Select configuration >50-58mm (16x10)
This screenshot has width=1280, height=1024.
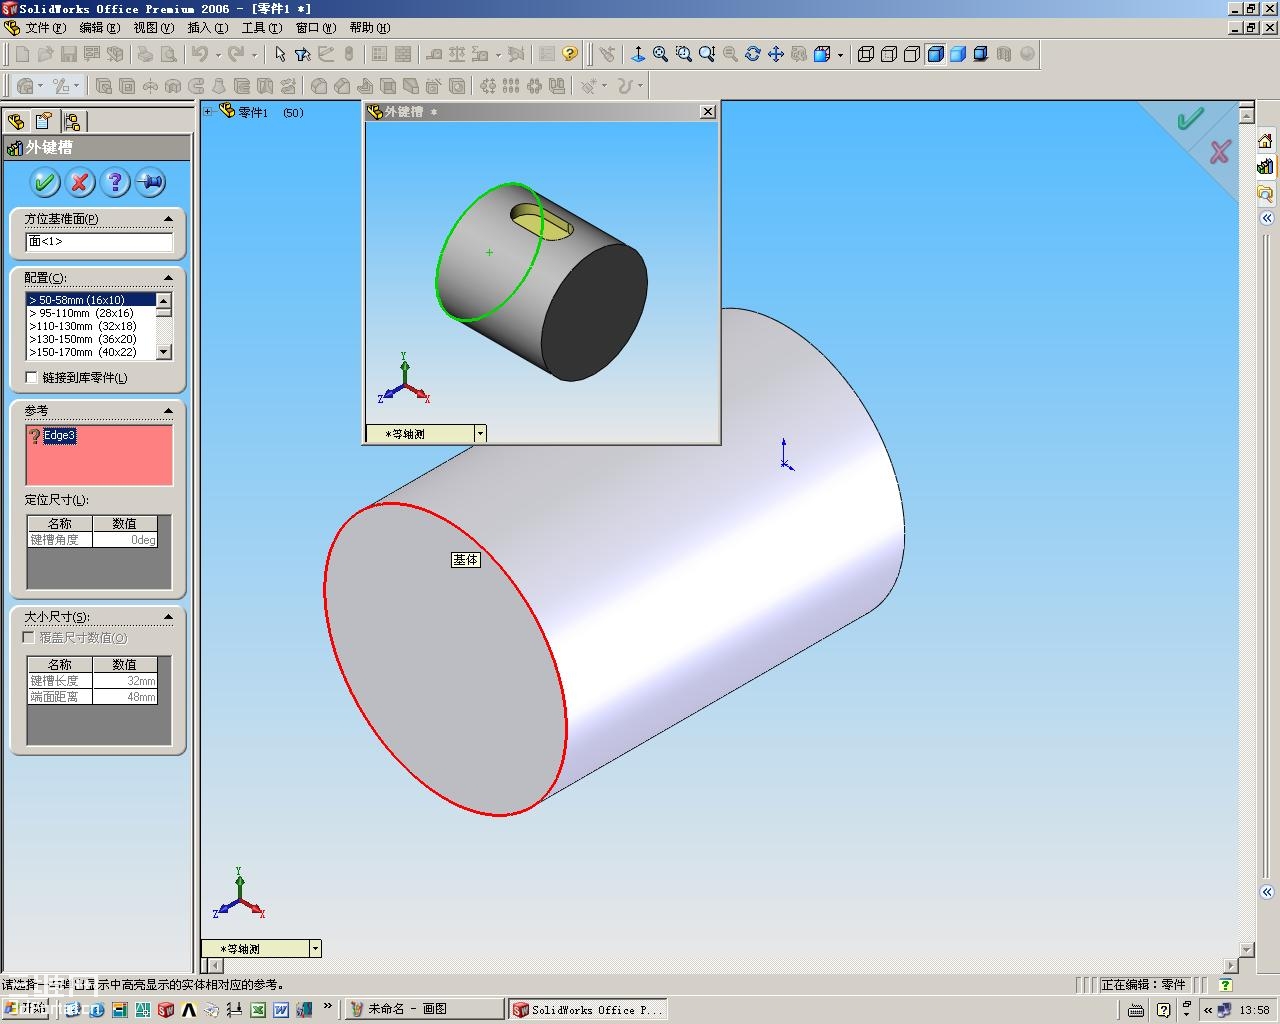[91, 300]
